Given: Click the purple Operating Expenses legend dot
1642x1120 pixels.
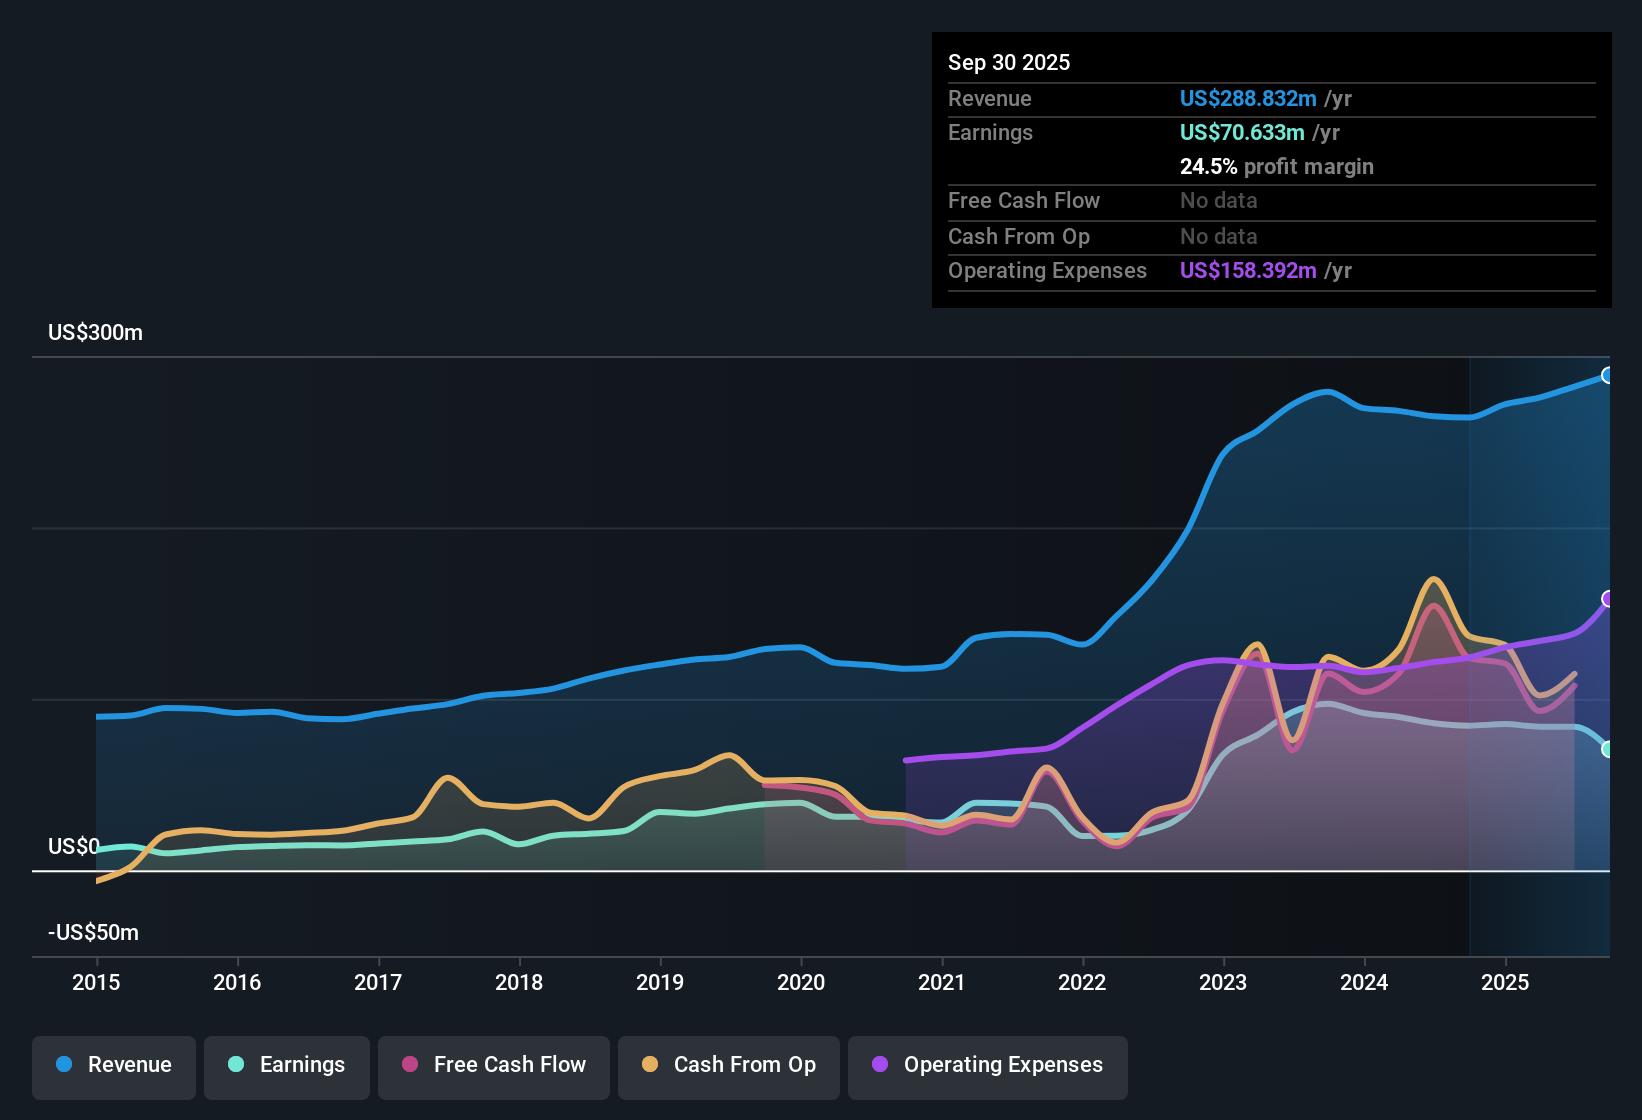Looking at the screenshot, I should [880, 1064].
